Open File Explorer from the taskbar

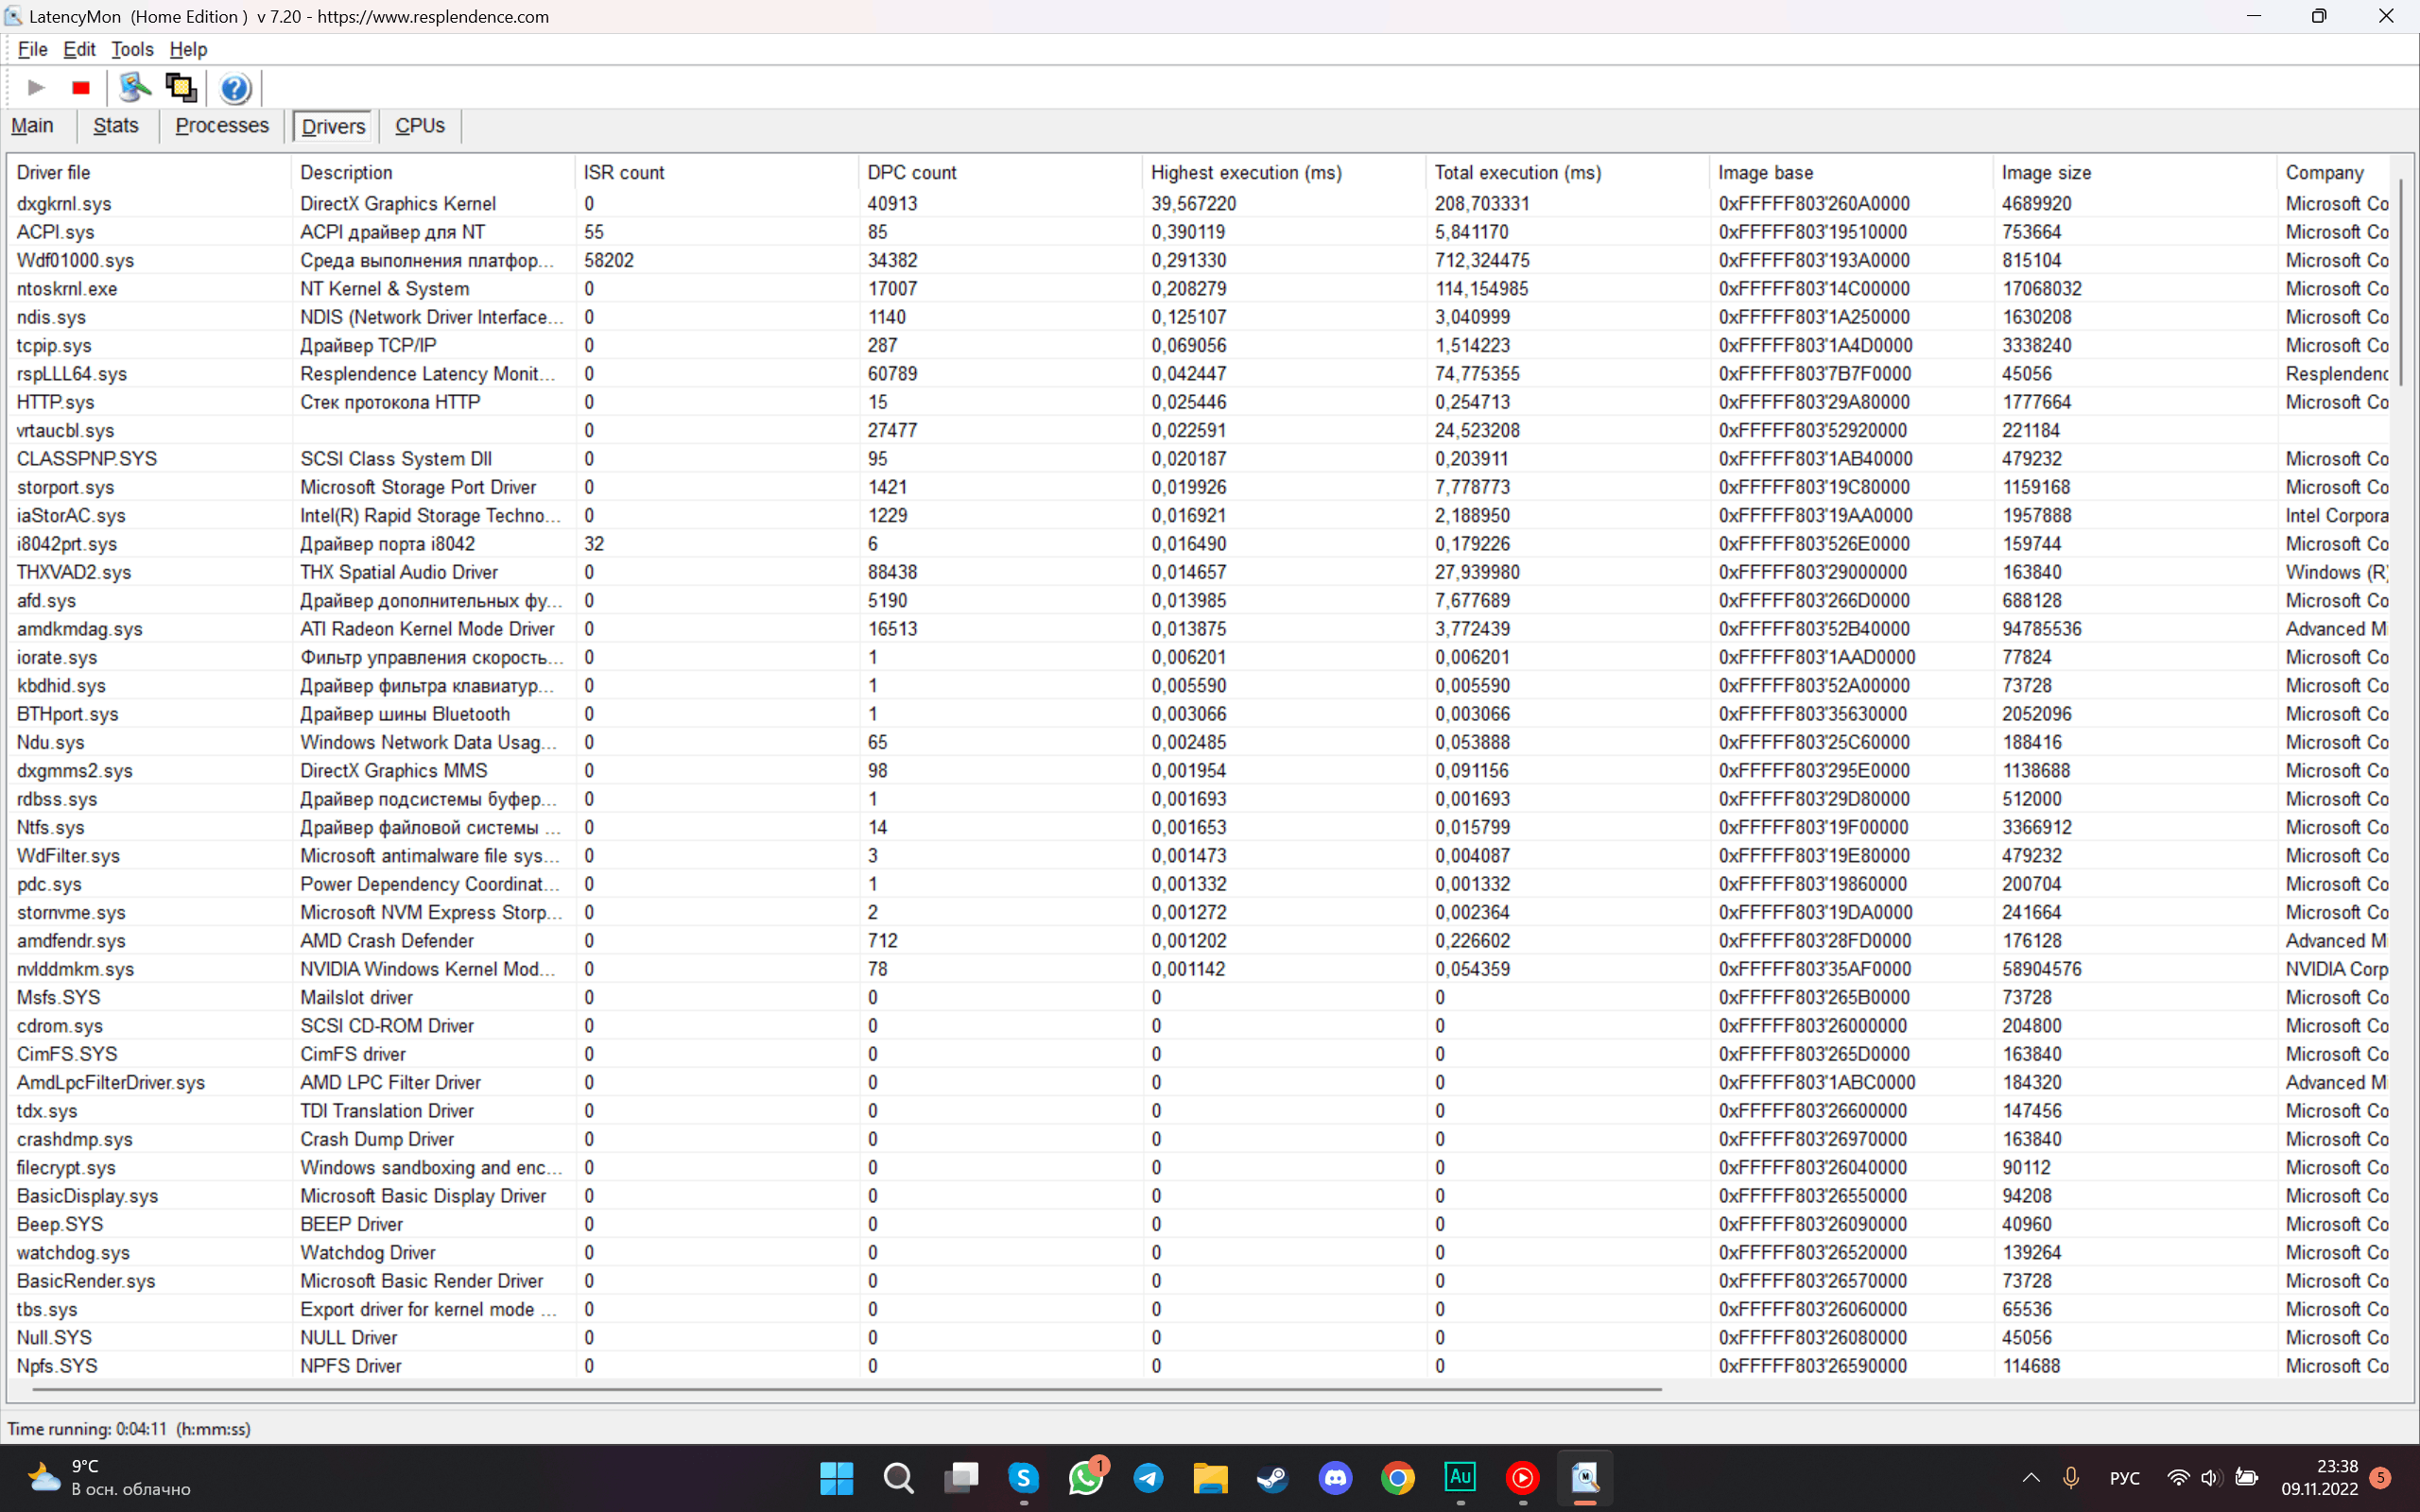point(1211,1478)
